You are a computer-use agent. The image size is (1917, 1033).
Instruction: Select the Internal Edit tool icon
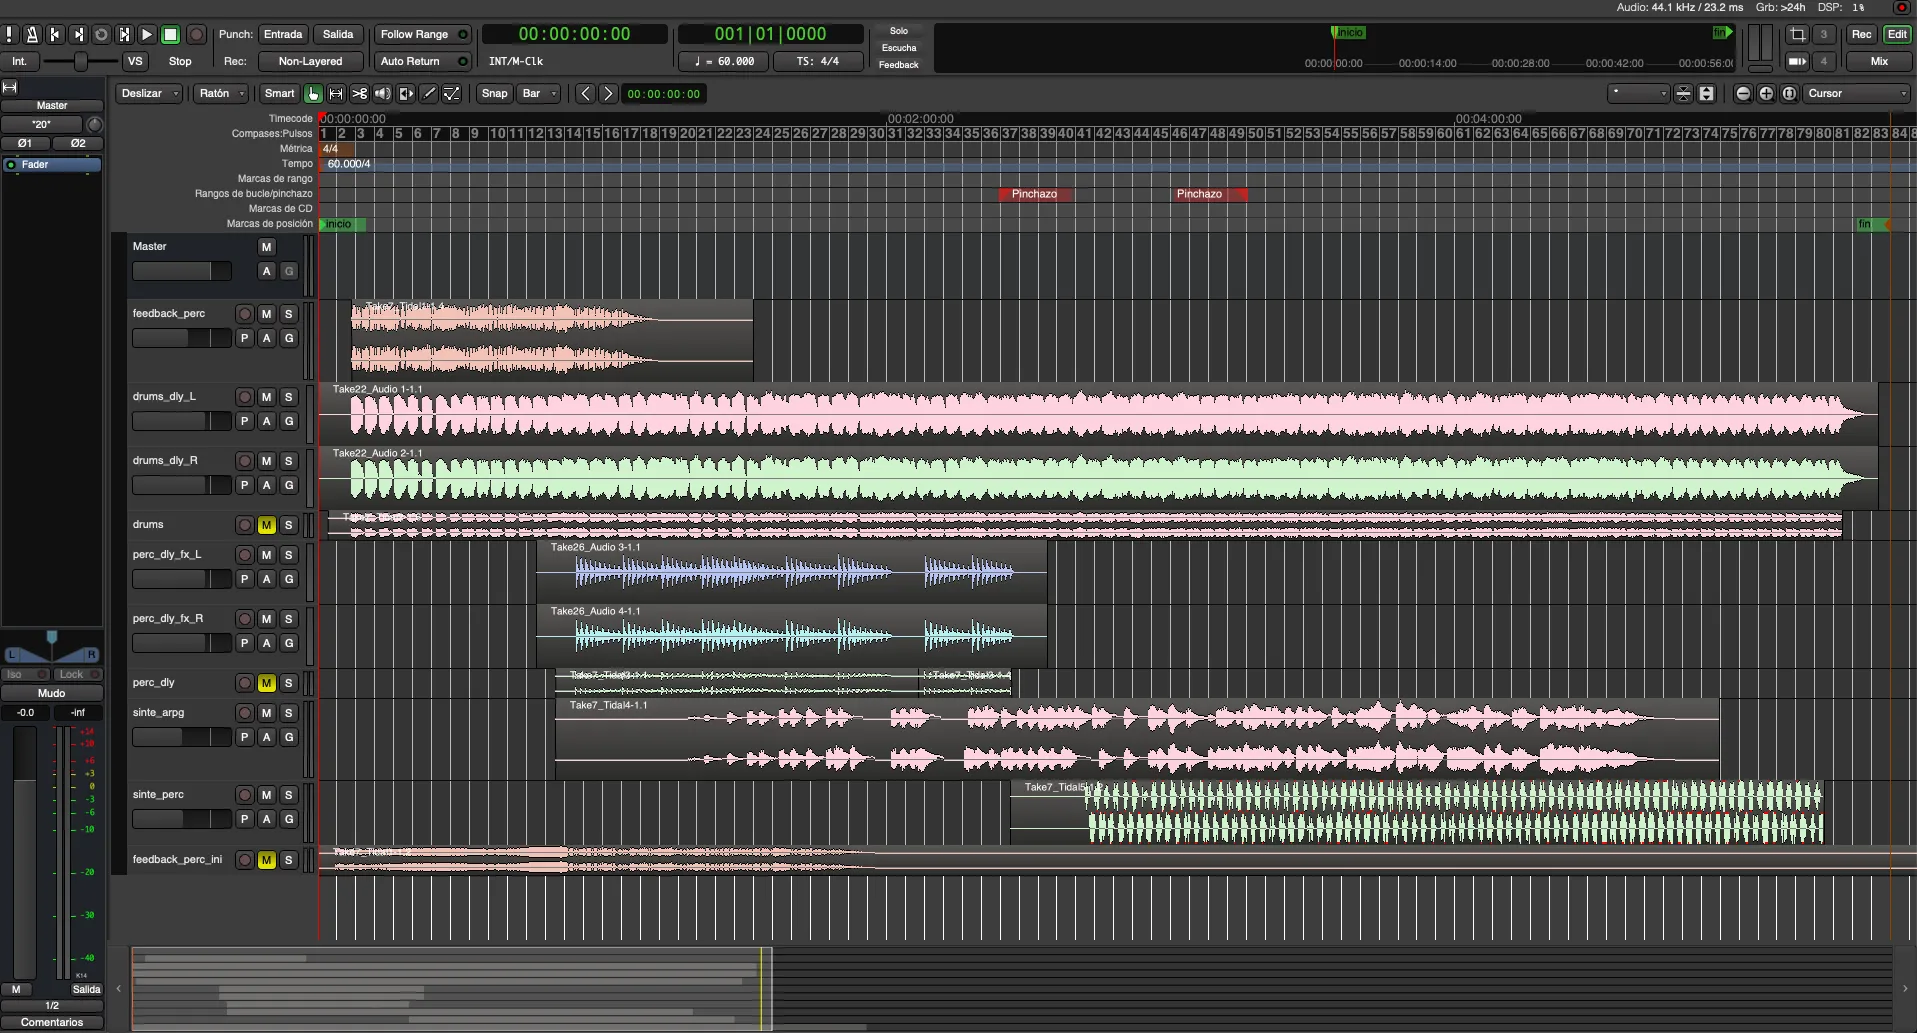pyautogui.click(x=452, y=94)
